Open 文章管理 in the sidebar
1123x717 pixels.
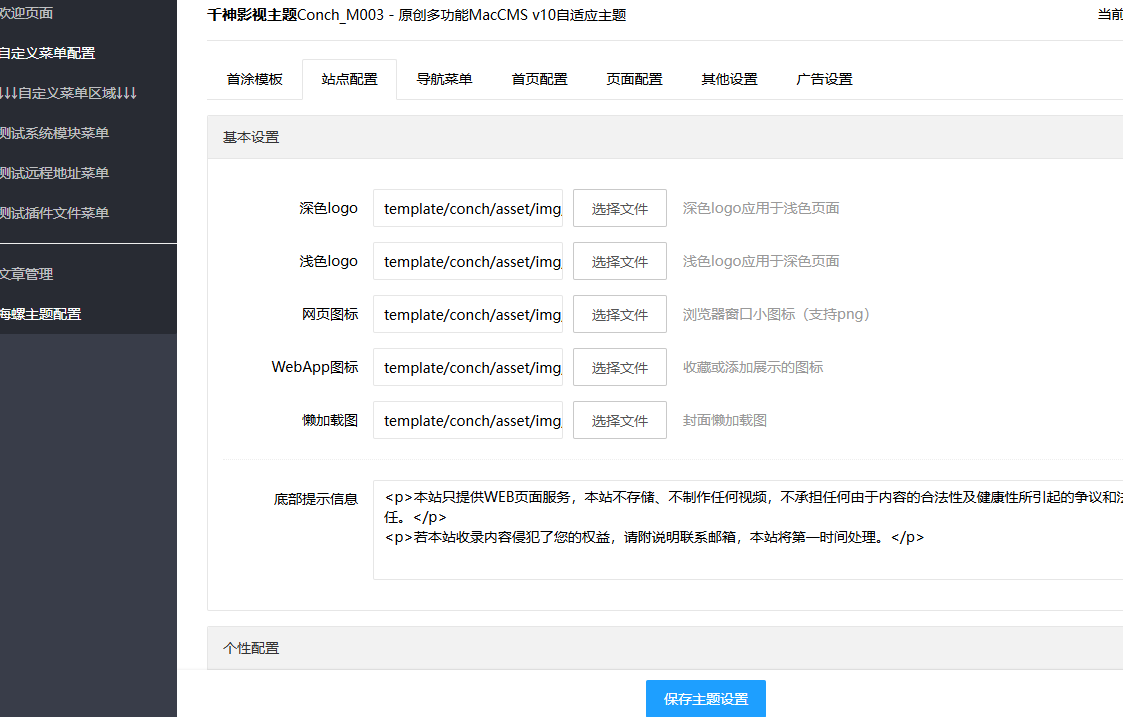27,274
